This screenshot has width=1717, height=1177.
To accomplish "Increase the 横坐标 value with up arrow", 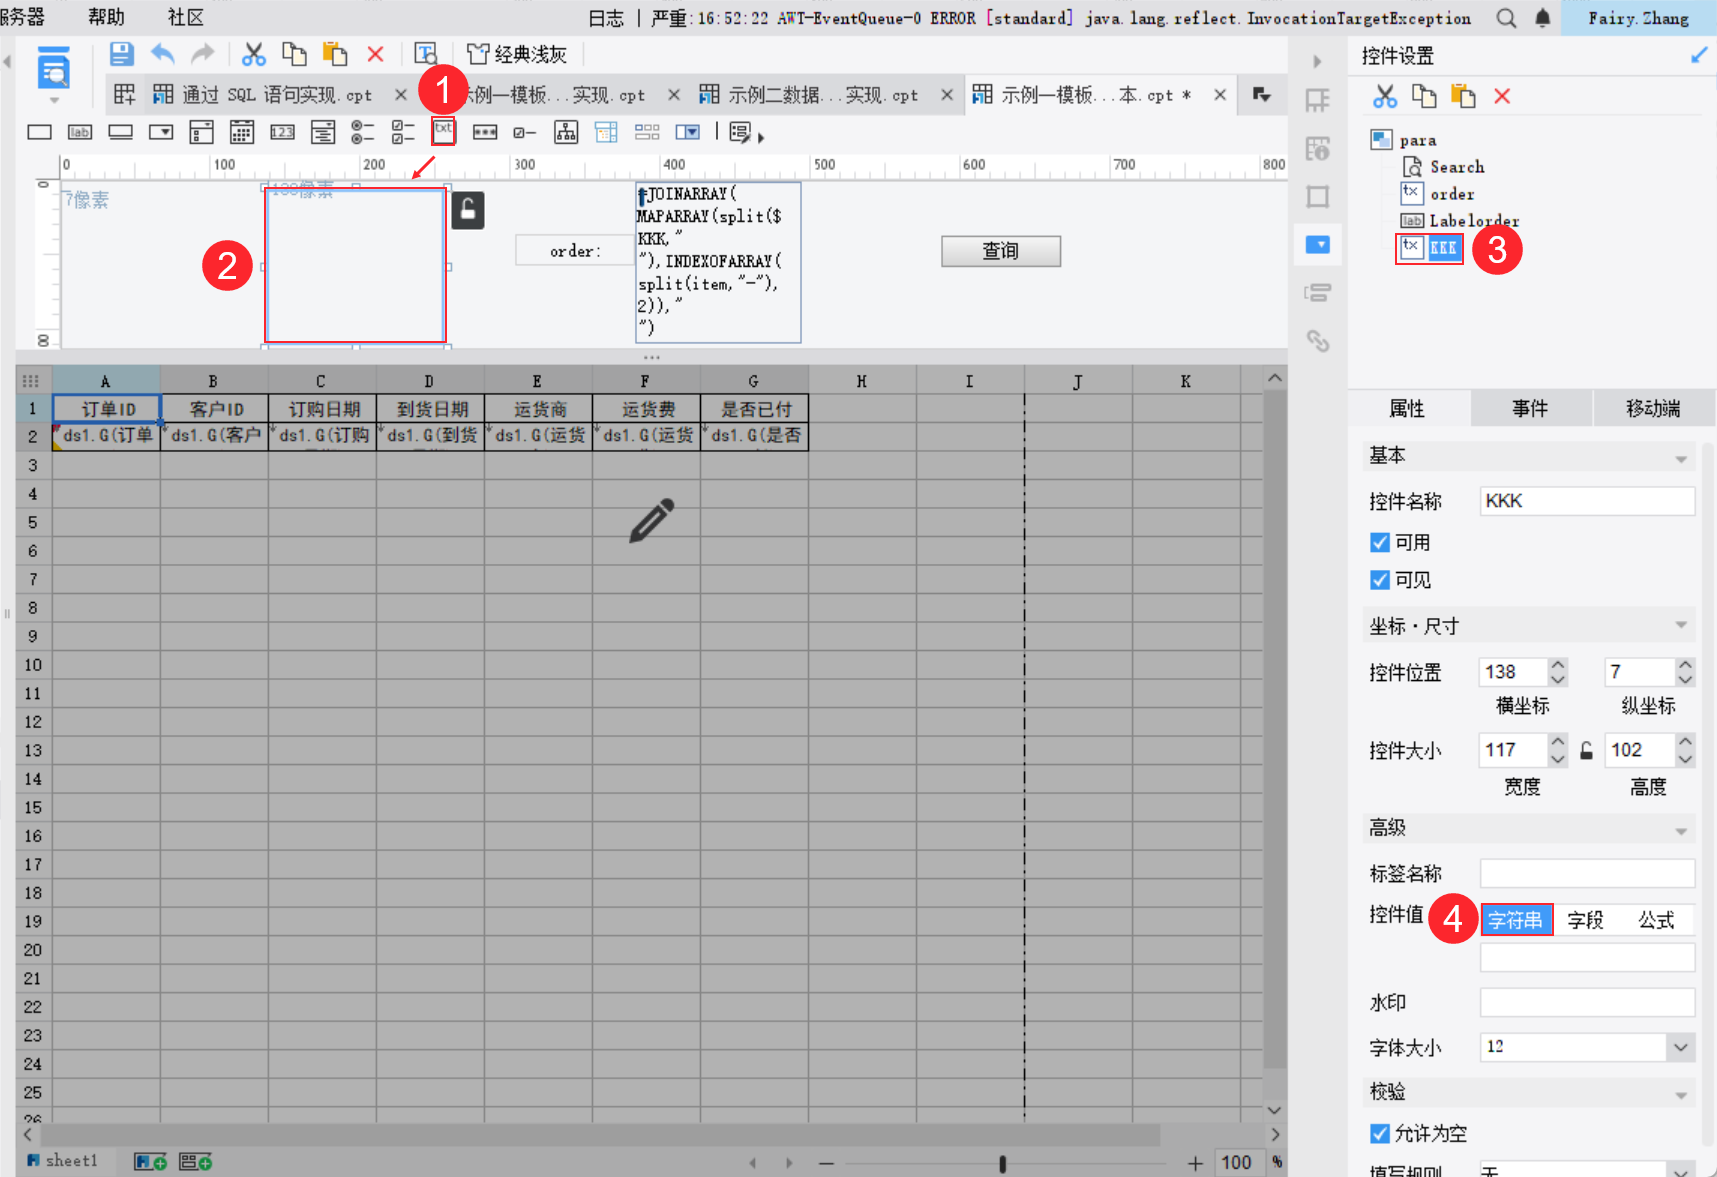I will point(1558,665).
